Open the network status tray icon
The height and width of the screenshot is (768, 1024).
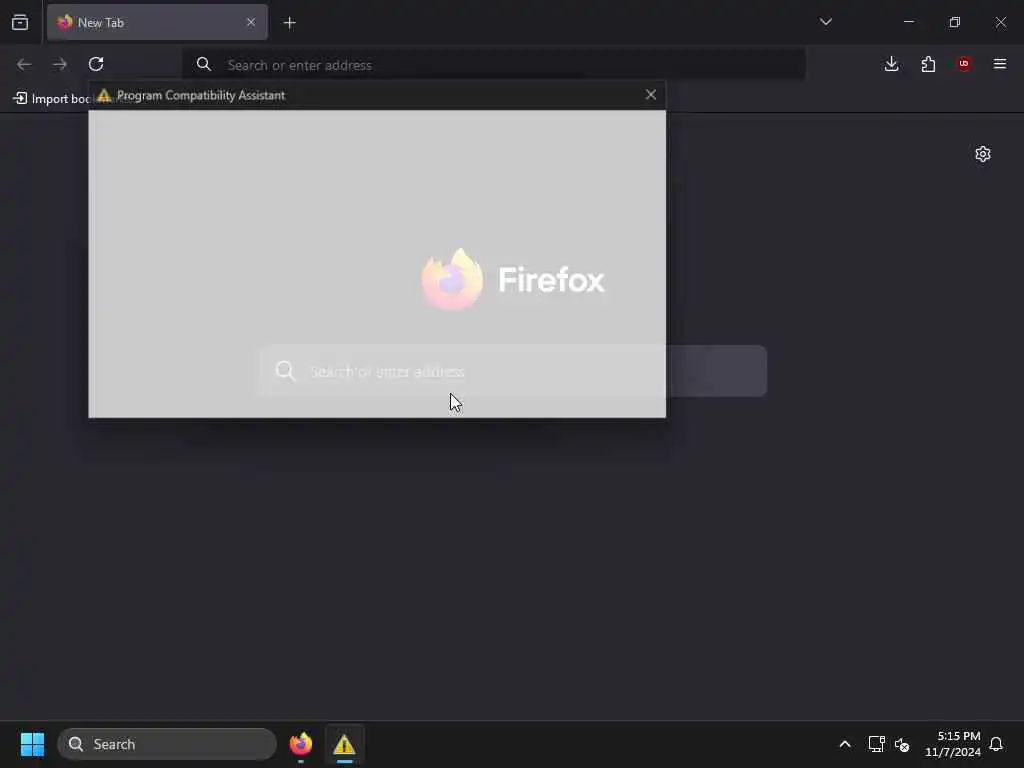(x=876, y=744)
